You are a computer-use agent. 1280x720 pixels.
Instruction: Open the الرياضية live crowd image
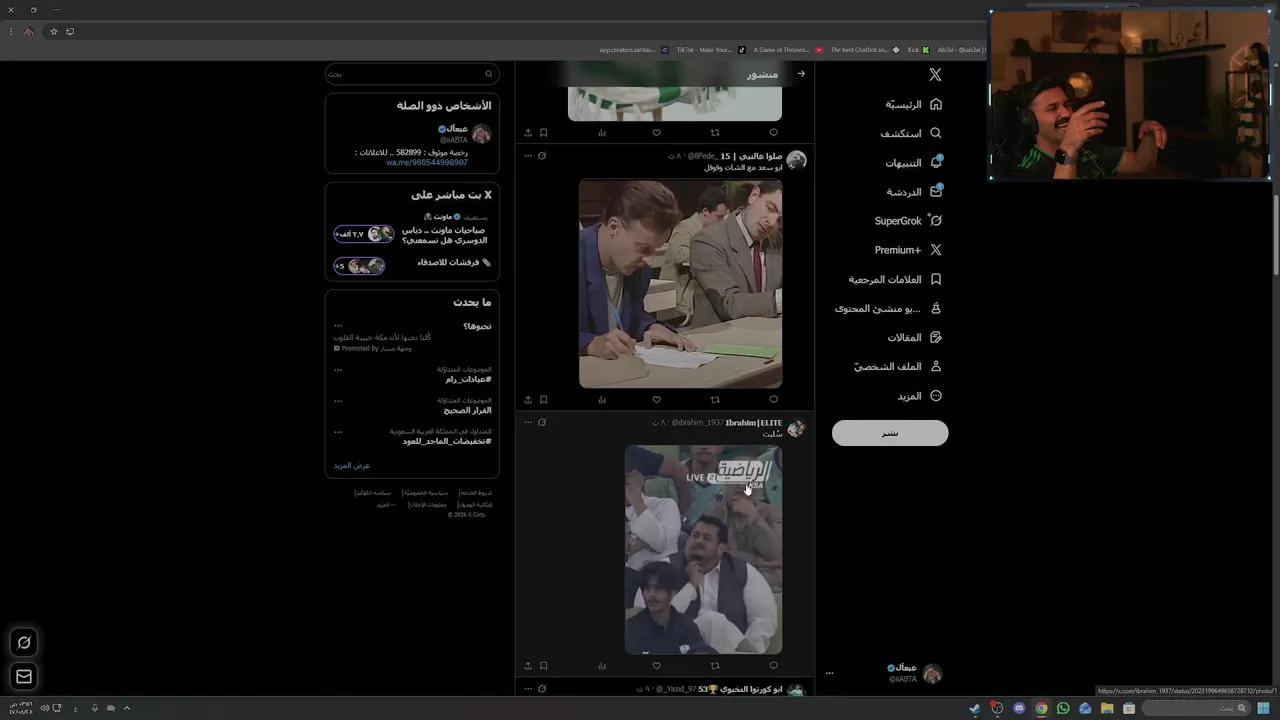click(x=704, y=550)
